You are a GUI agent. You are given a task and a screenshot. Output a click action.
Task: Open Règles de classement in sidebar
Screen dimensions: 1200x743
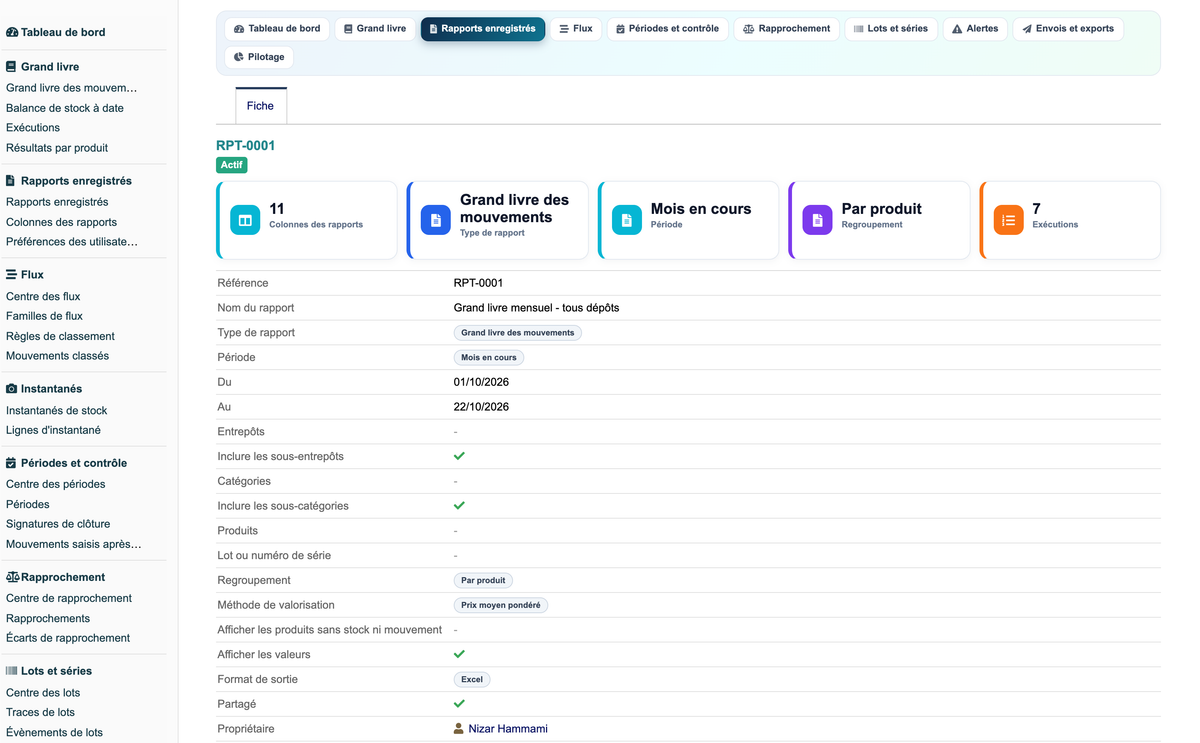(60, 336)
